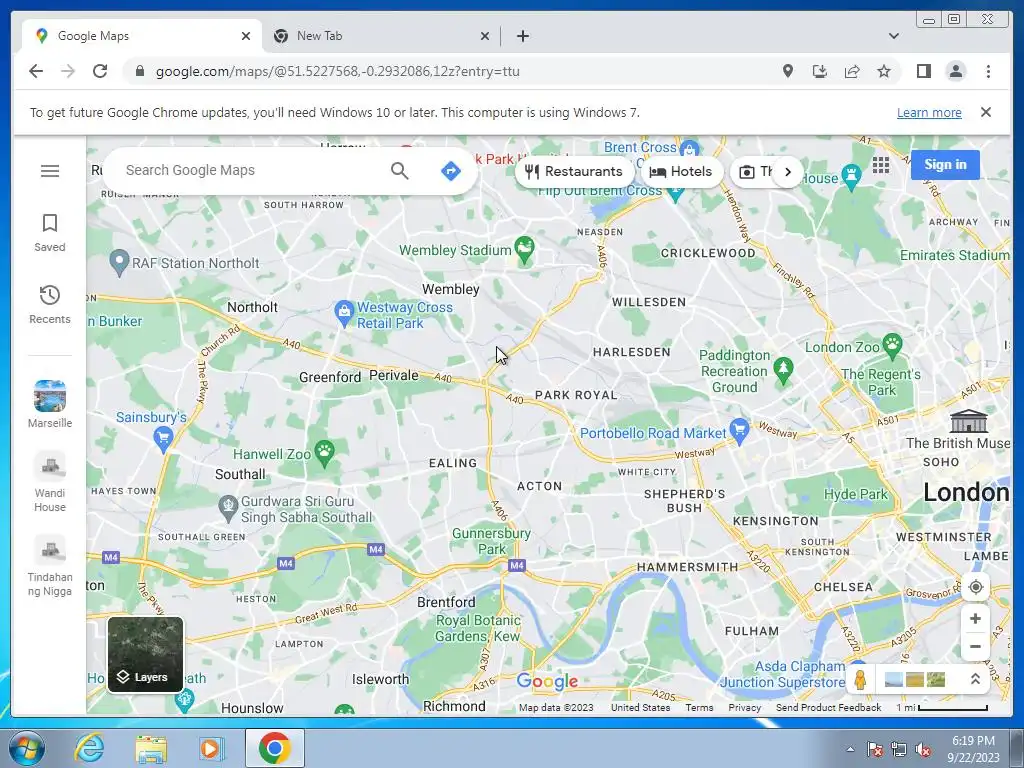Open a new browser tab

tap(522, 36)
